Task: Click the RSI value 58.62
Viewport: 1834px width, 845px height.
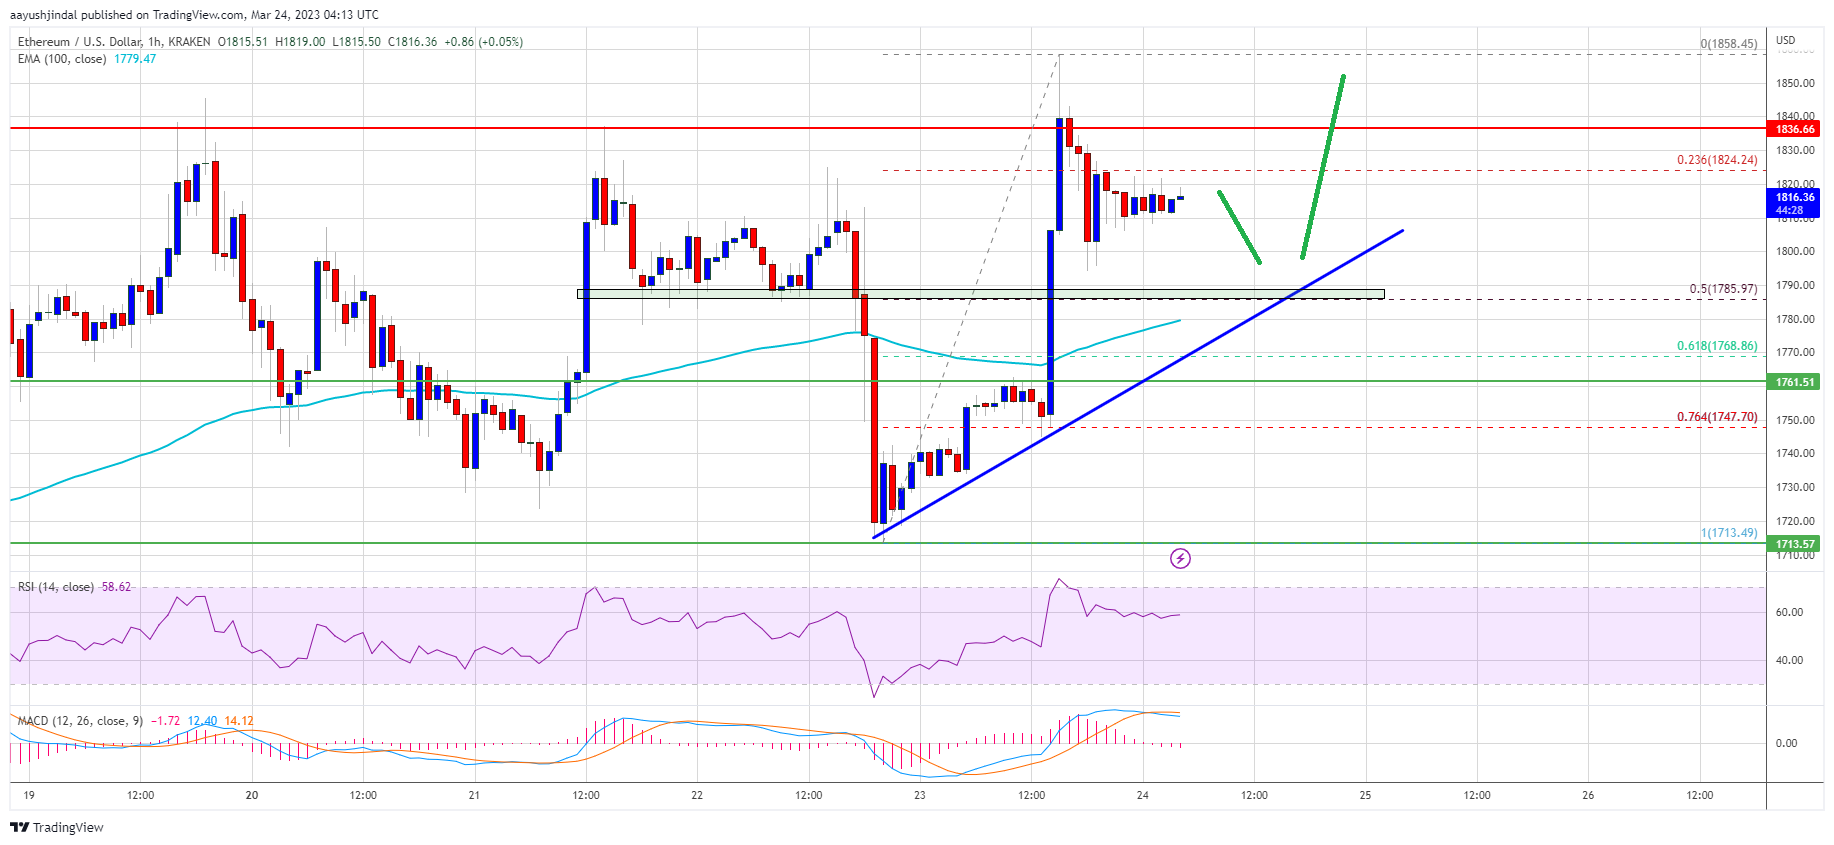Action: [116, 587]
